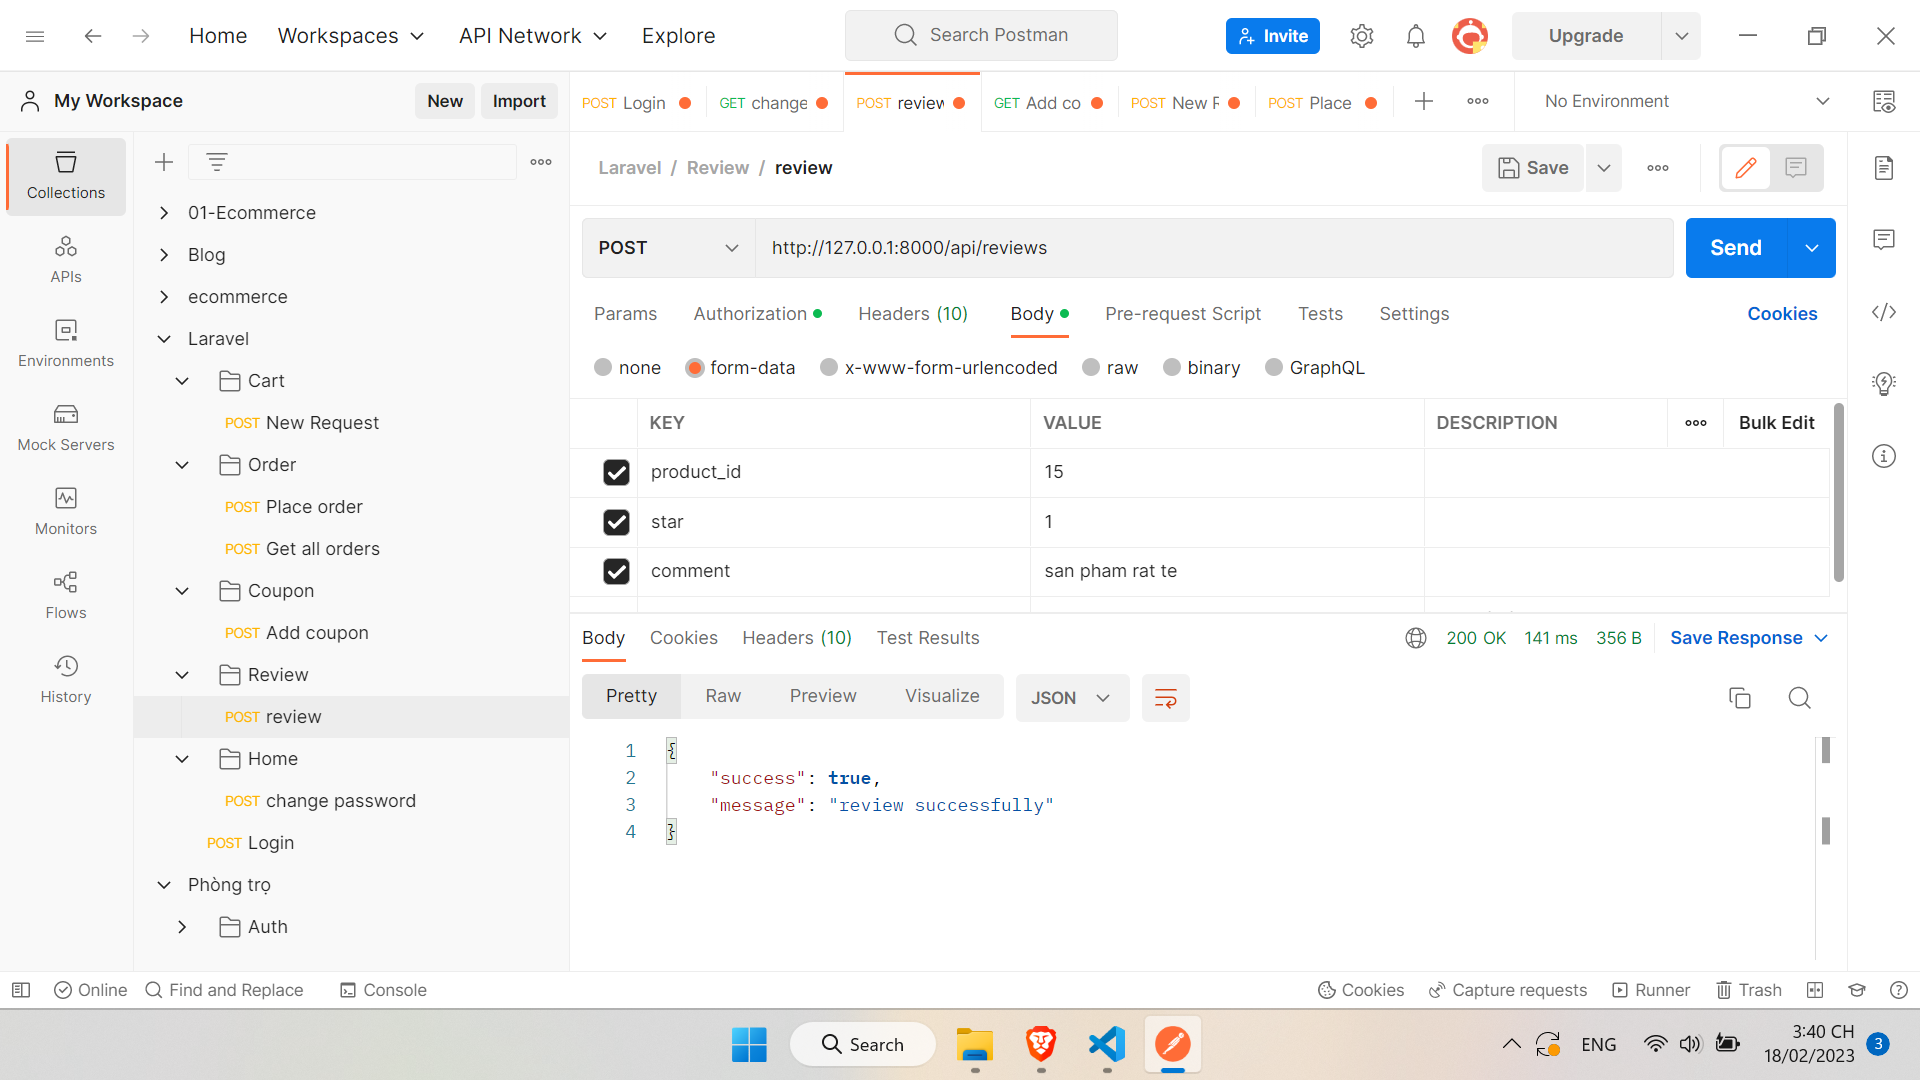Expand the Auth folder
The image size is (1920, 1080).
point(181,926)
